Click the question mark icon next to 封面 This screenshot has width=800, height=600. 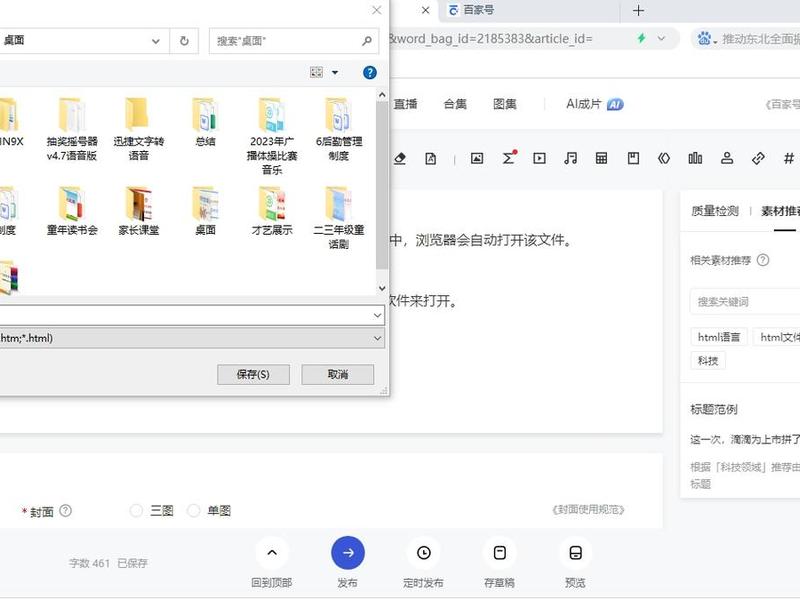65,510
